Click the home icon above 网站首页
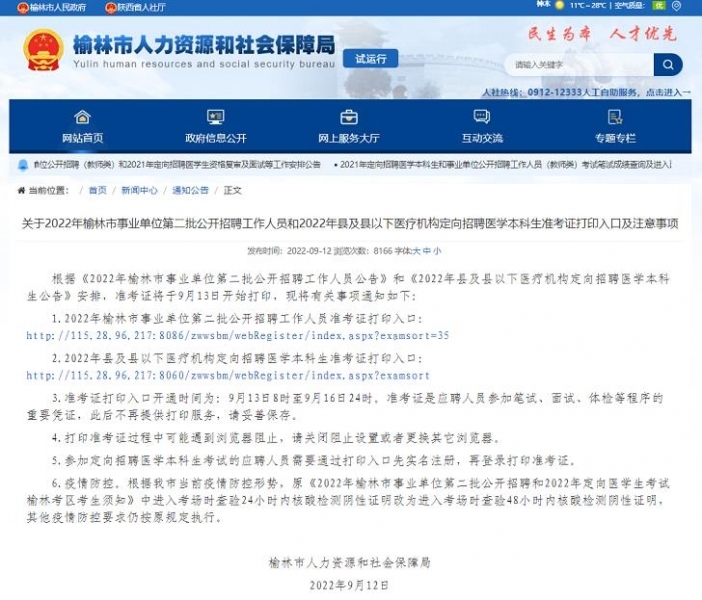 pyautogui.click(x=82, y=117)
